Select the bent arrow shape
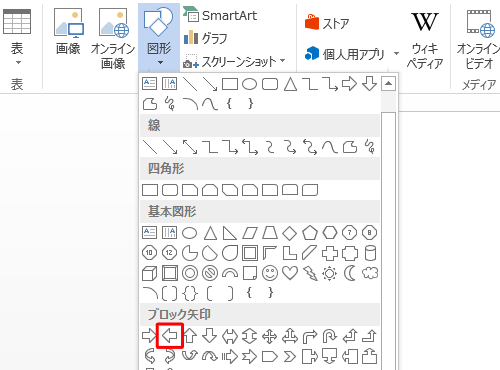This screenshot has width=500, height=370. click(x=310, y=336)
